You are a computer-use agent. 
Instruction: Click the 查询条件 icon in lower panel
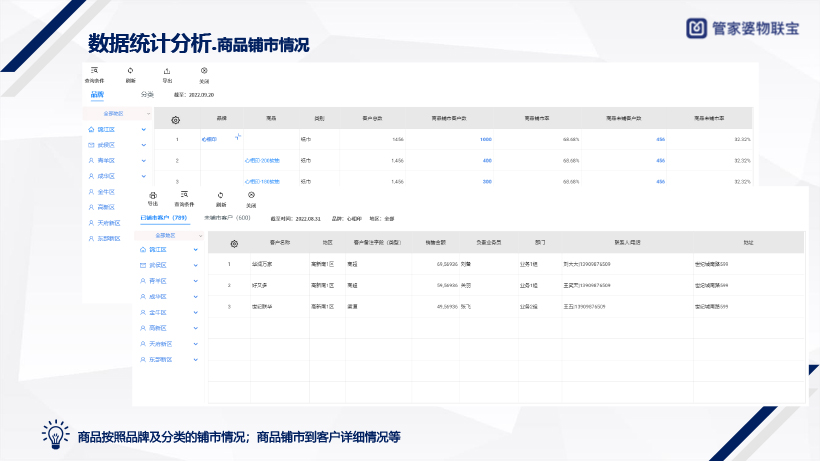click(183, 194)
